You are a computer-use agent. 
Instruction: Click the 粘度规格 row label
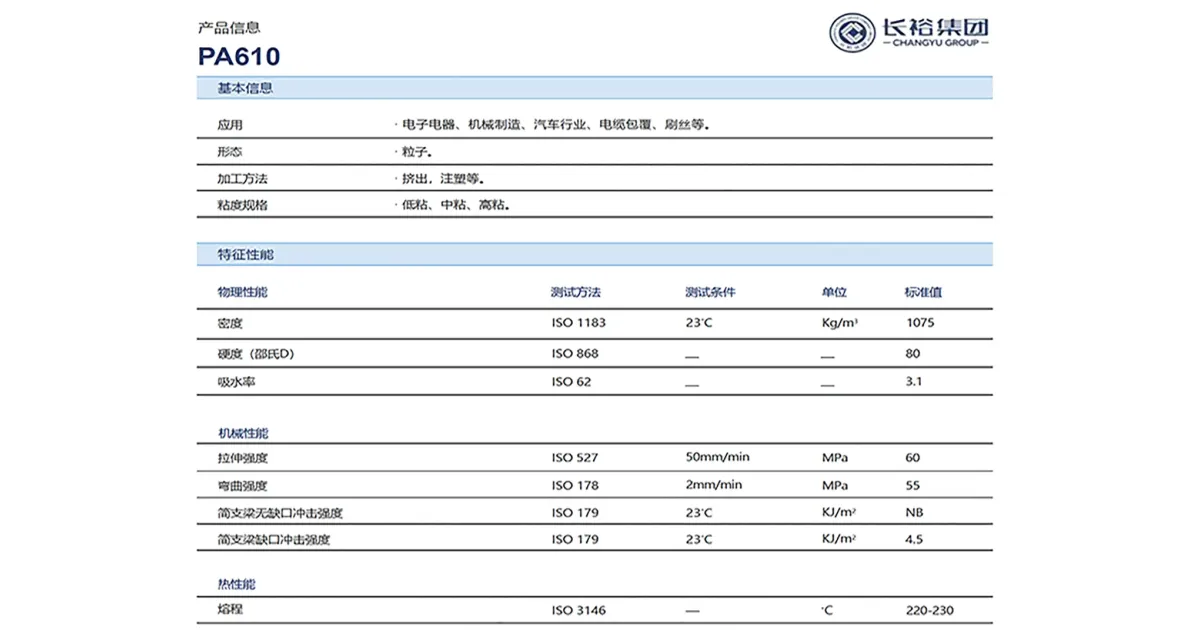tap(243, 205)
